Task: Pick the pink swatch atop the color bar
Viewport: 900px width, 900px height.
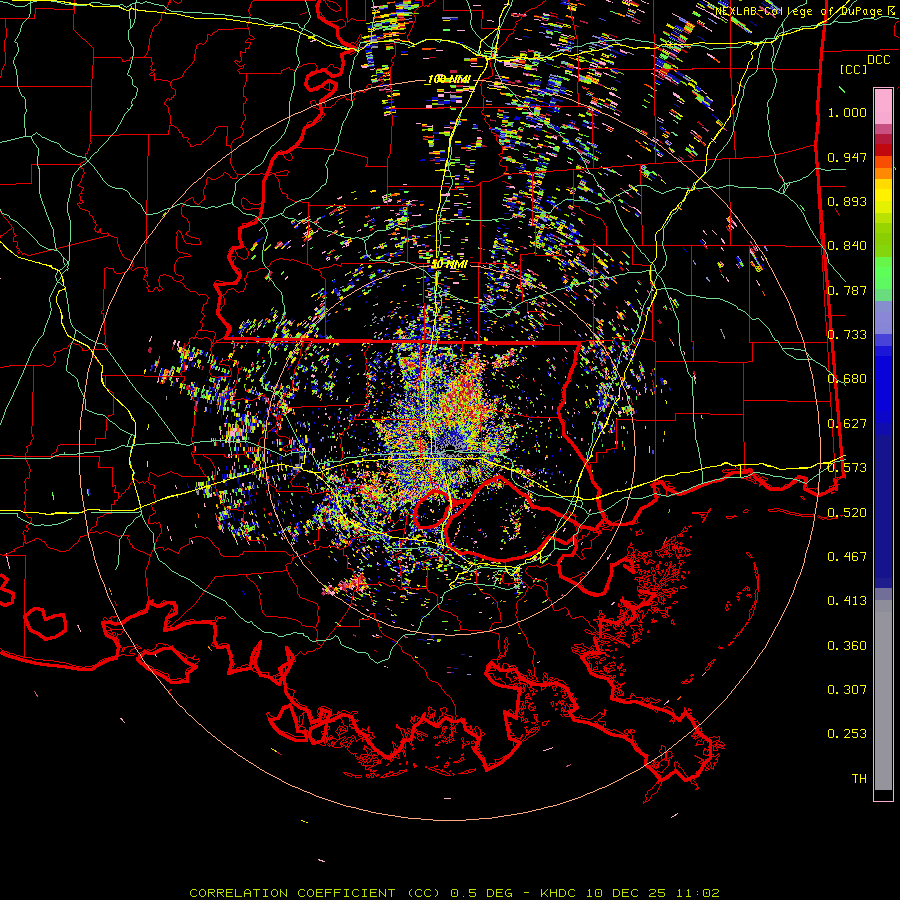Action: (883, 107)
